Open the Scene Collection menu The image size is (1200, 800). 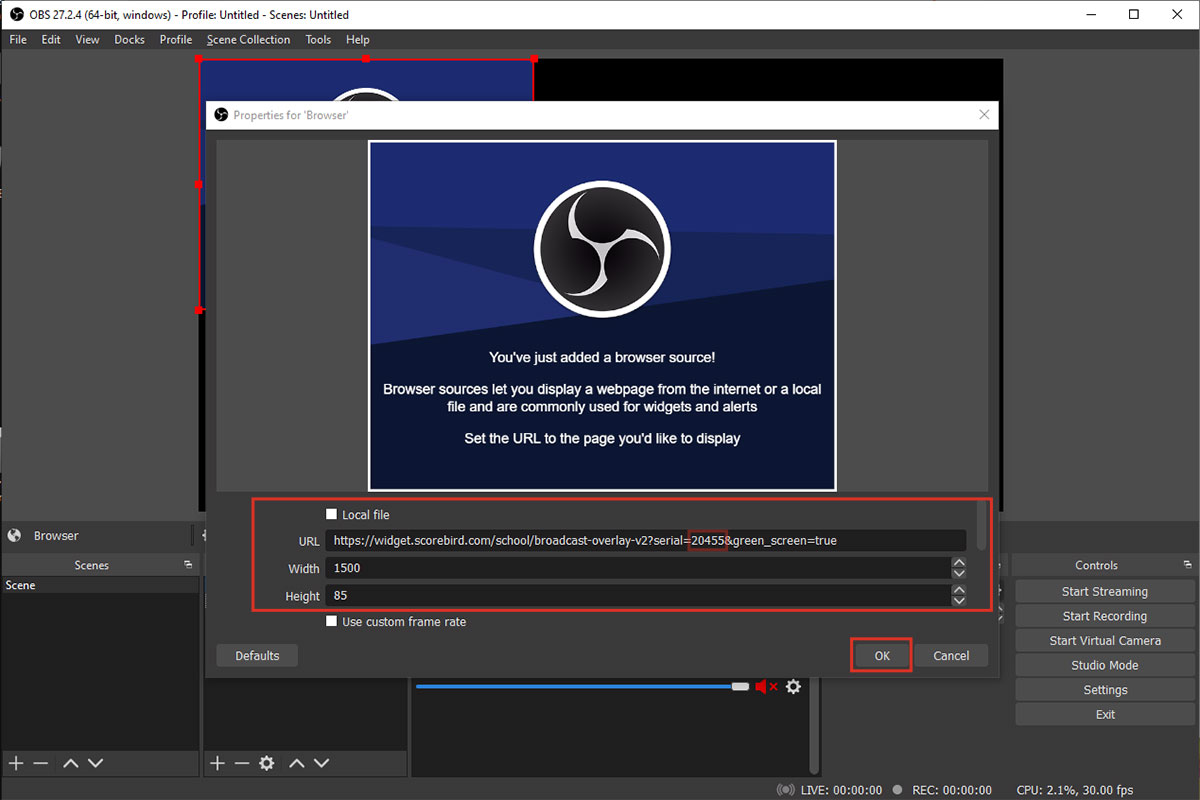(248, 40)
